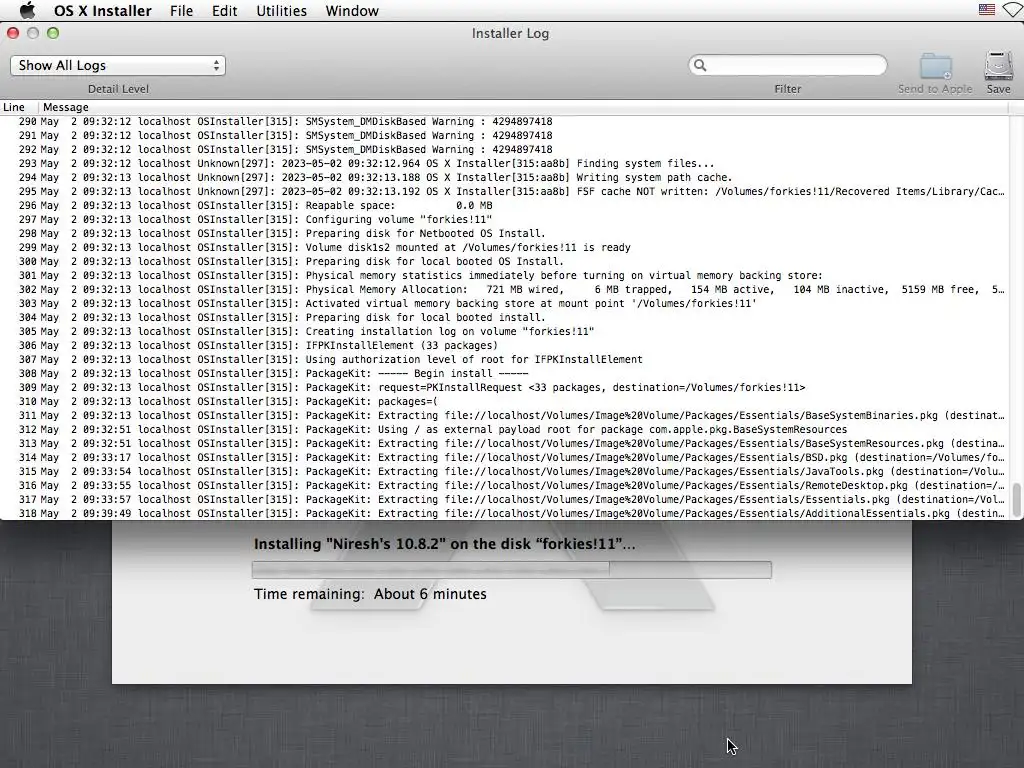The image size is (1024, 768).
Task: Select log line 318 AdditionalEssentials.pkg
Action: (504, 514)
